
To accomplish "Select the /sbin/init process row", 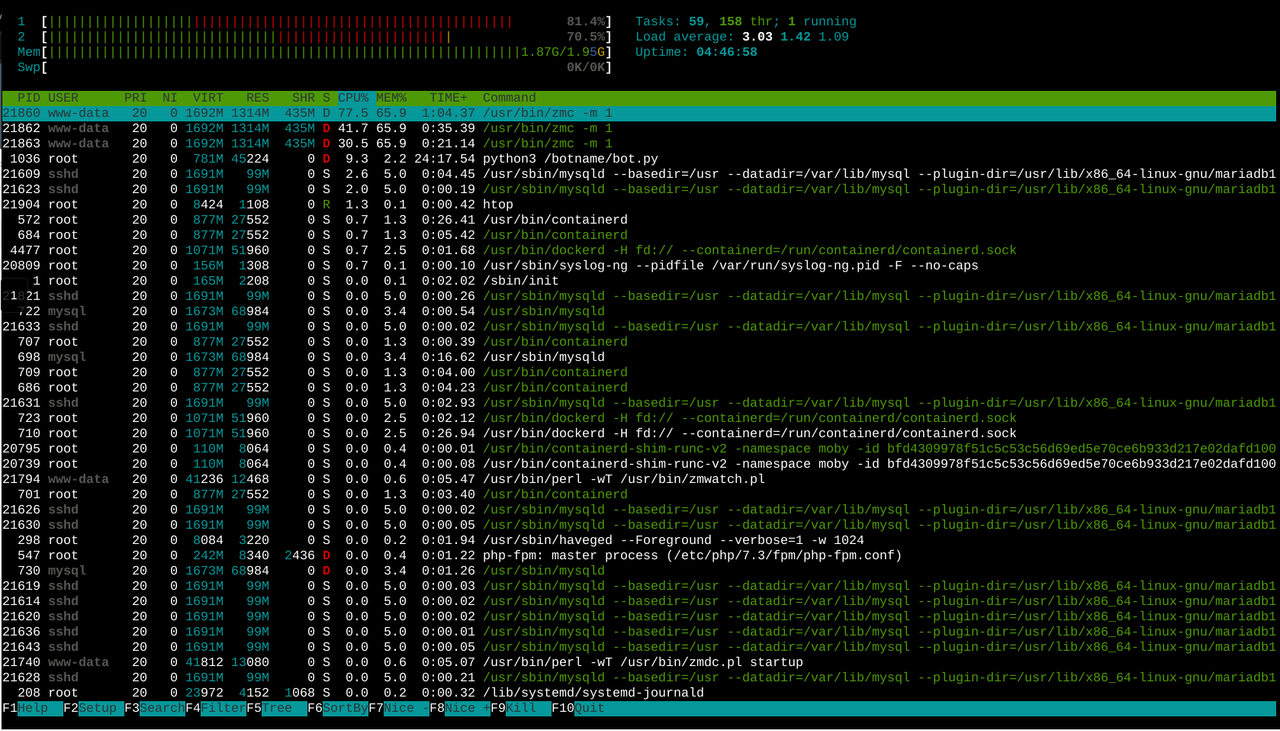I will click(x=640, y=281).
